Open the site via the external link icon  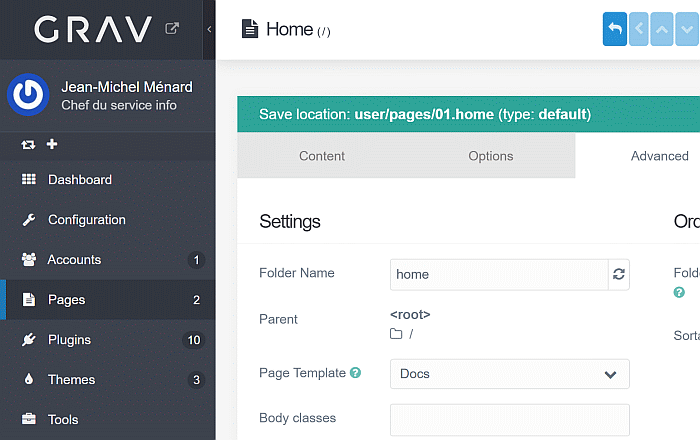(x=172, y=29)
